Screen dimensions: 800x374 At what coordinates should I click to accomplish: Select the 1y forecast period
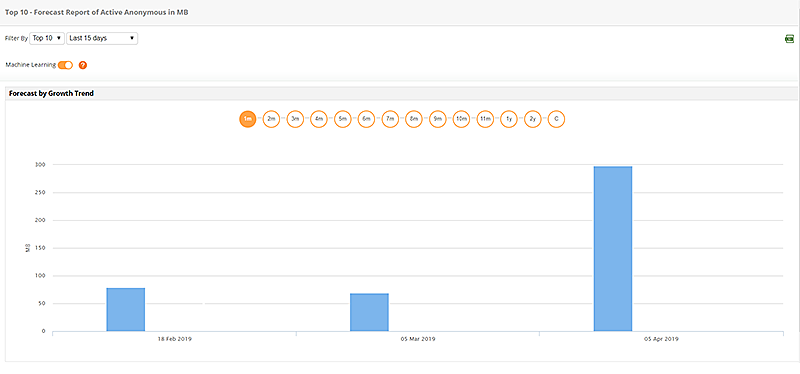[x=509, y=119]
